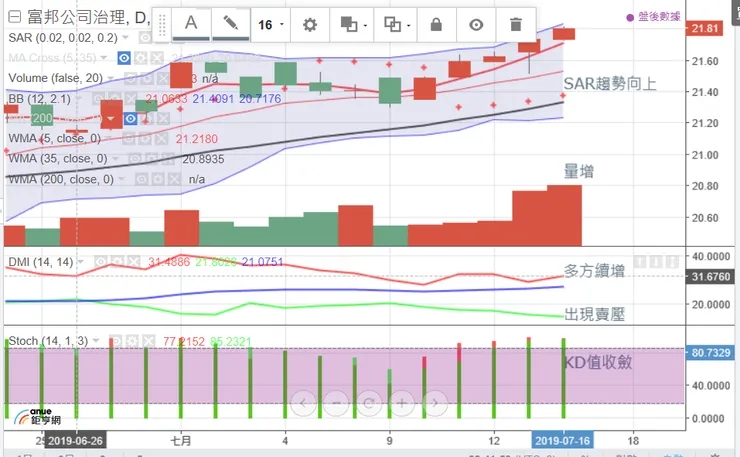Click the chart move left arrow button
The width and height of the screenshot is (740, 457).
(303, 403)
